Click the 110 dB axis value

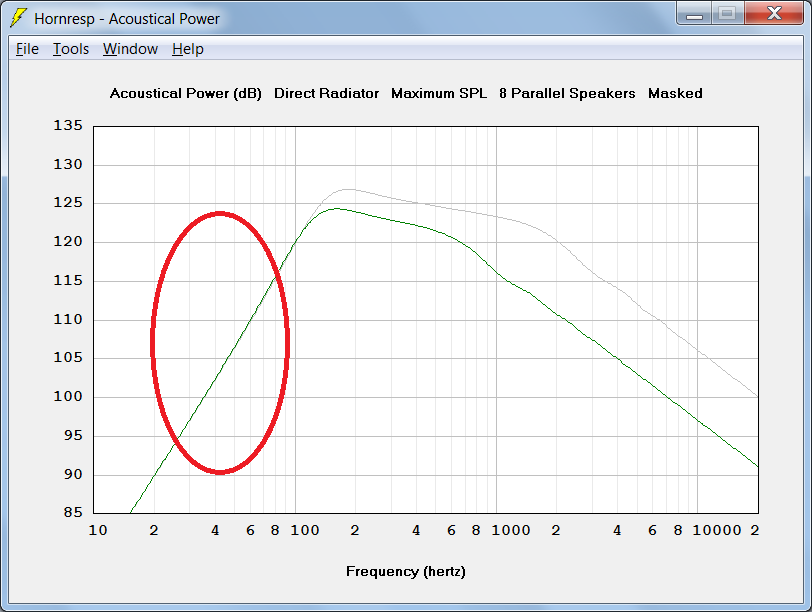click(68, 319)
